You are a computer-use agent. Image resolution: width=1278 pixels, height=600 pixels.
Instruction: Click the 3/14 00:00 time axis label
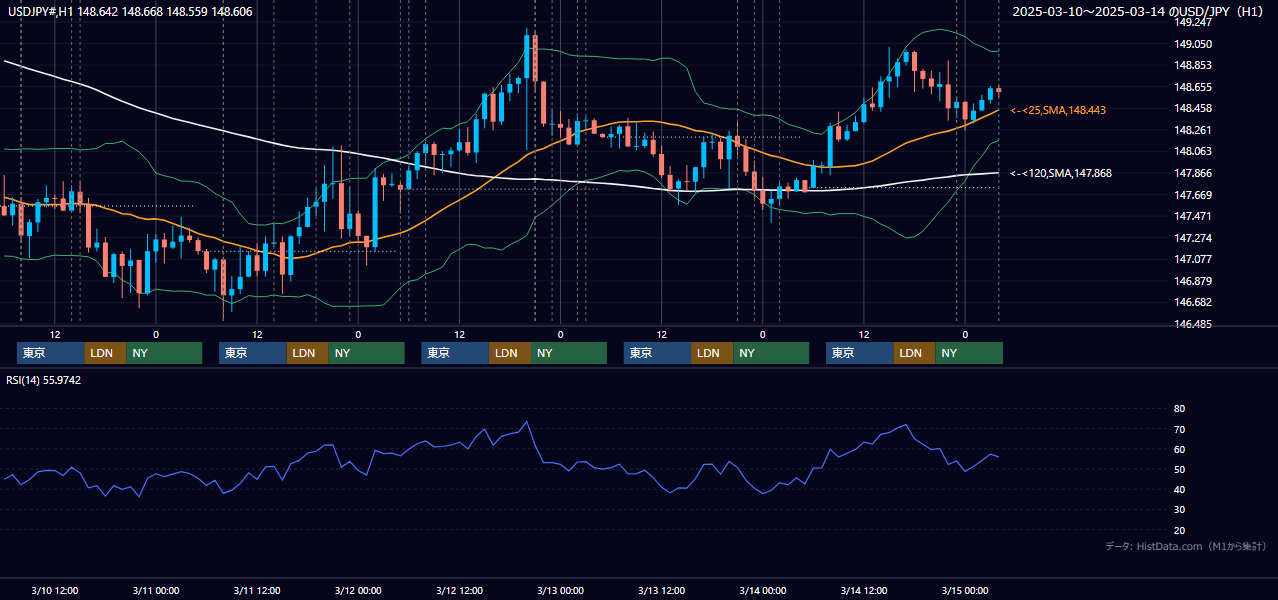click(x=762, y=590)
